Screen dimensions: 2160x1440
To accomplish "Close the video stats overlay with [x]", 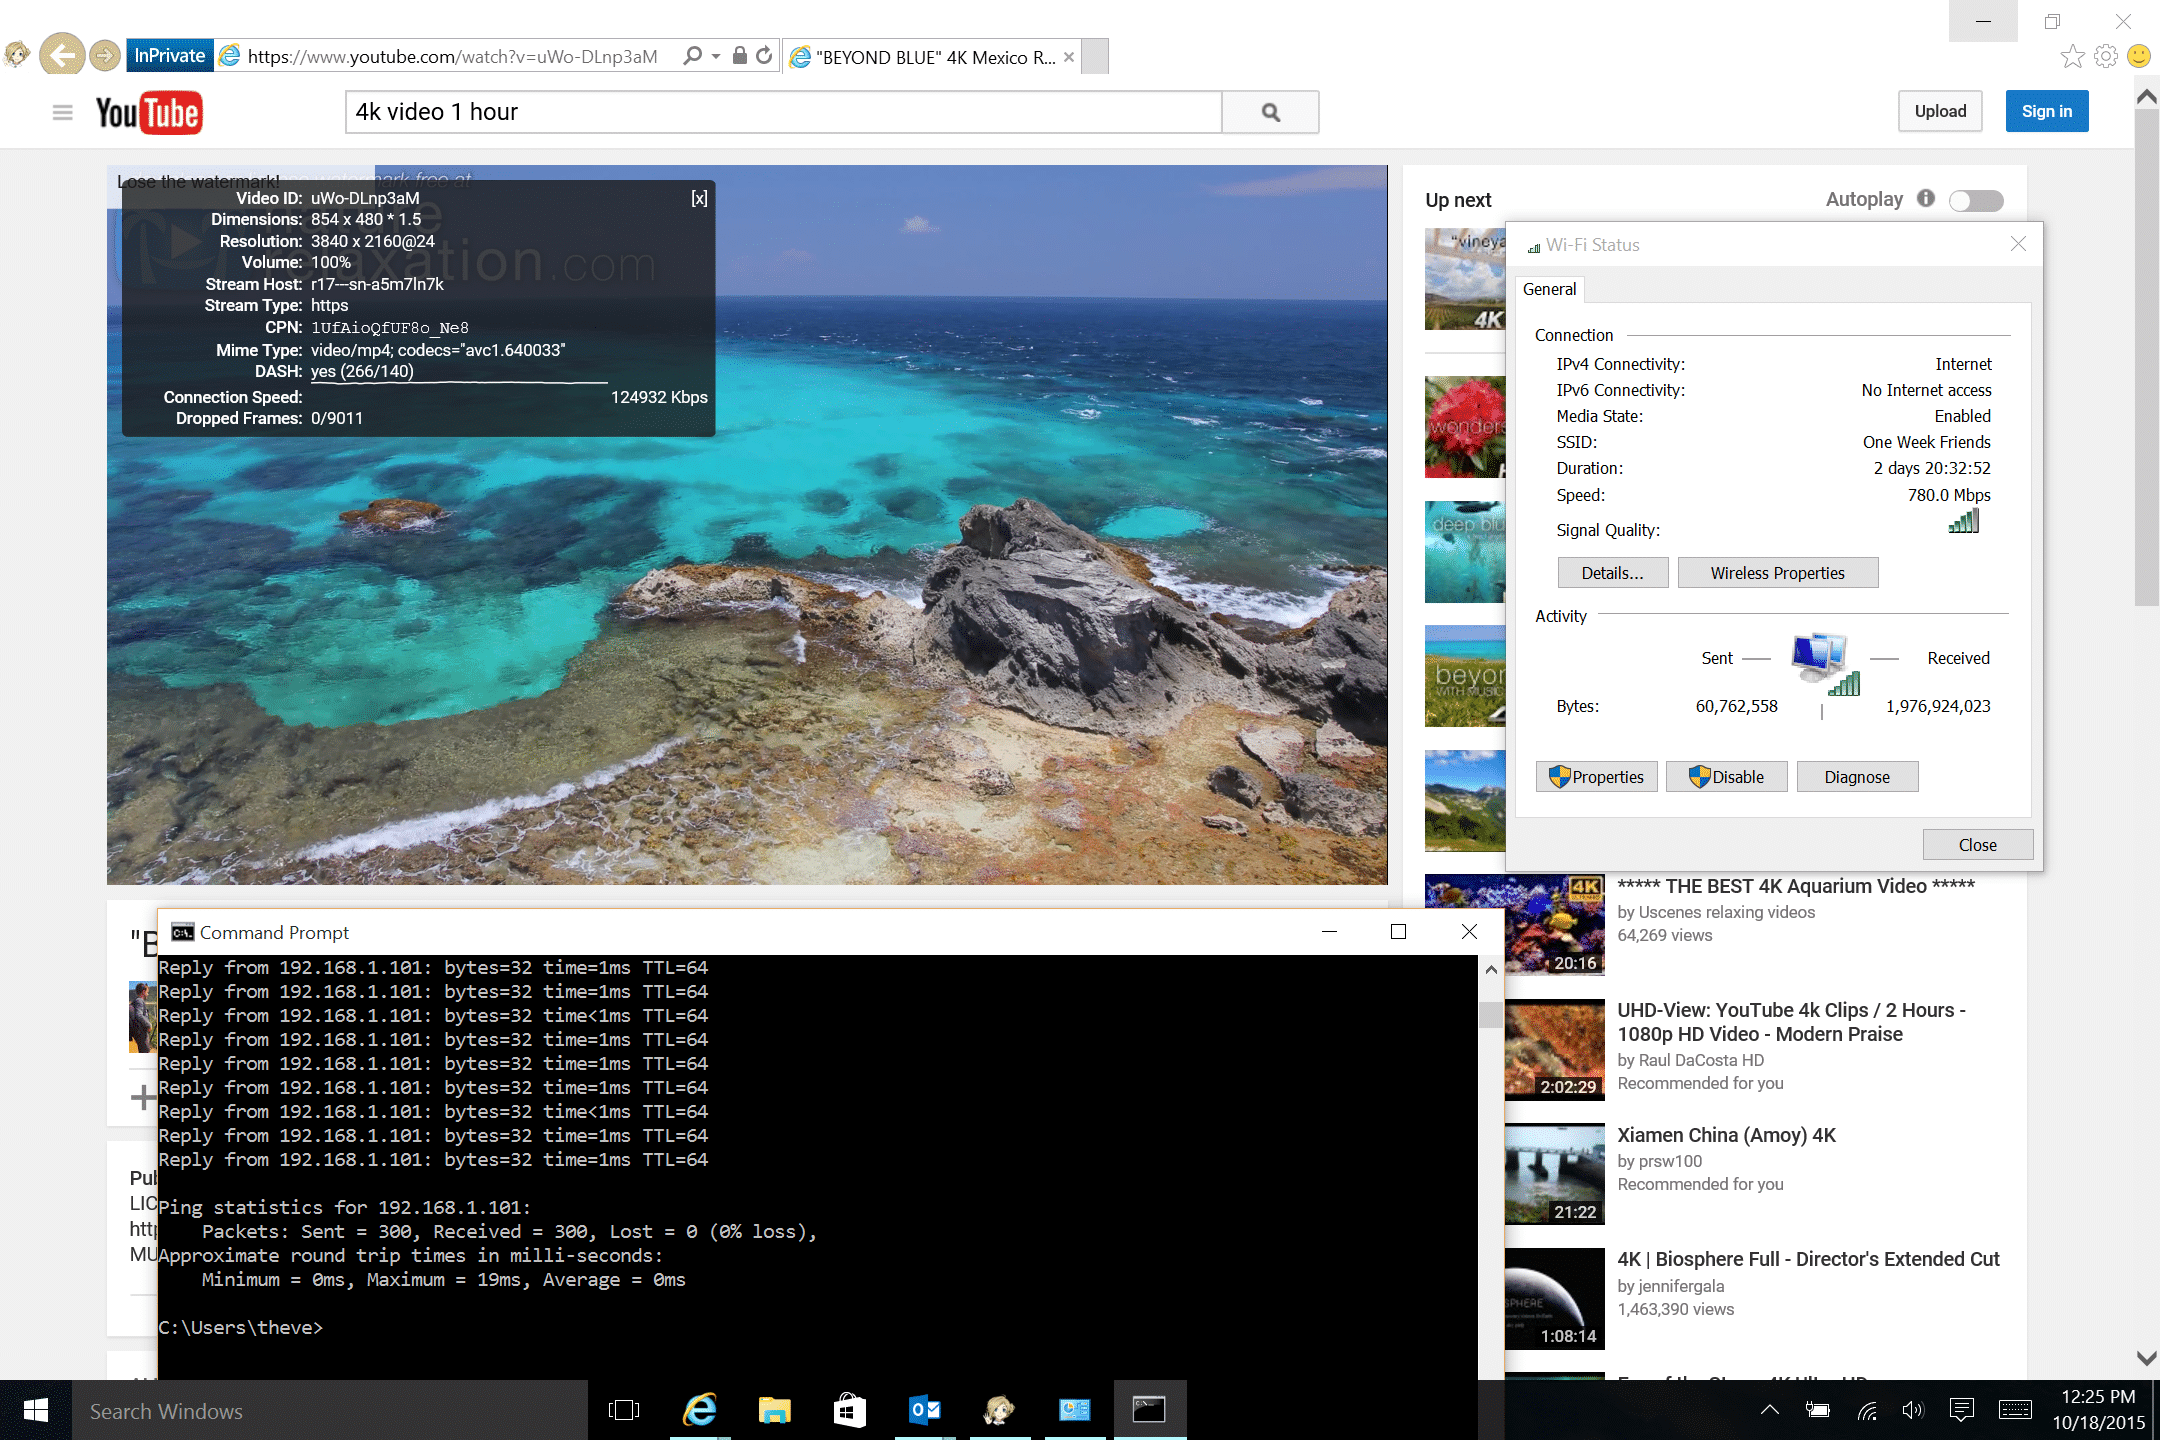I will tap(699, 198).
